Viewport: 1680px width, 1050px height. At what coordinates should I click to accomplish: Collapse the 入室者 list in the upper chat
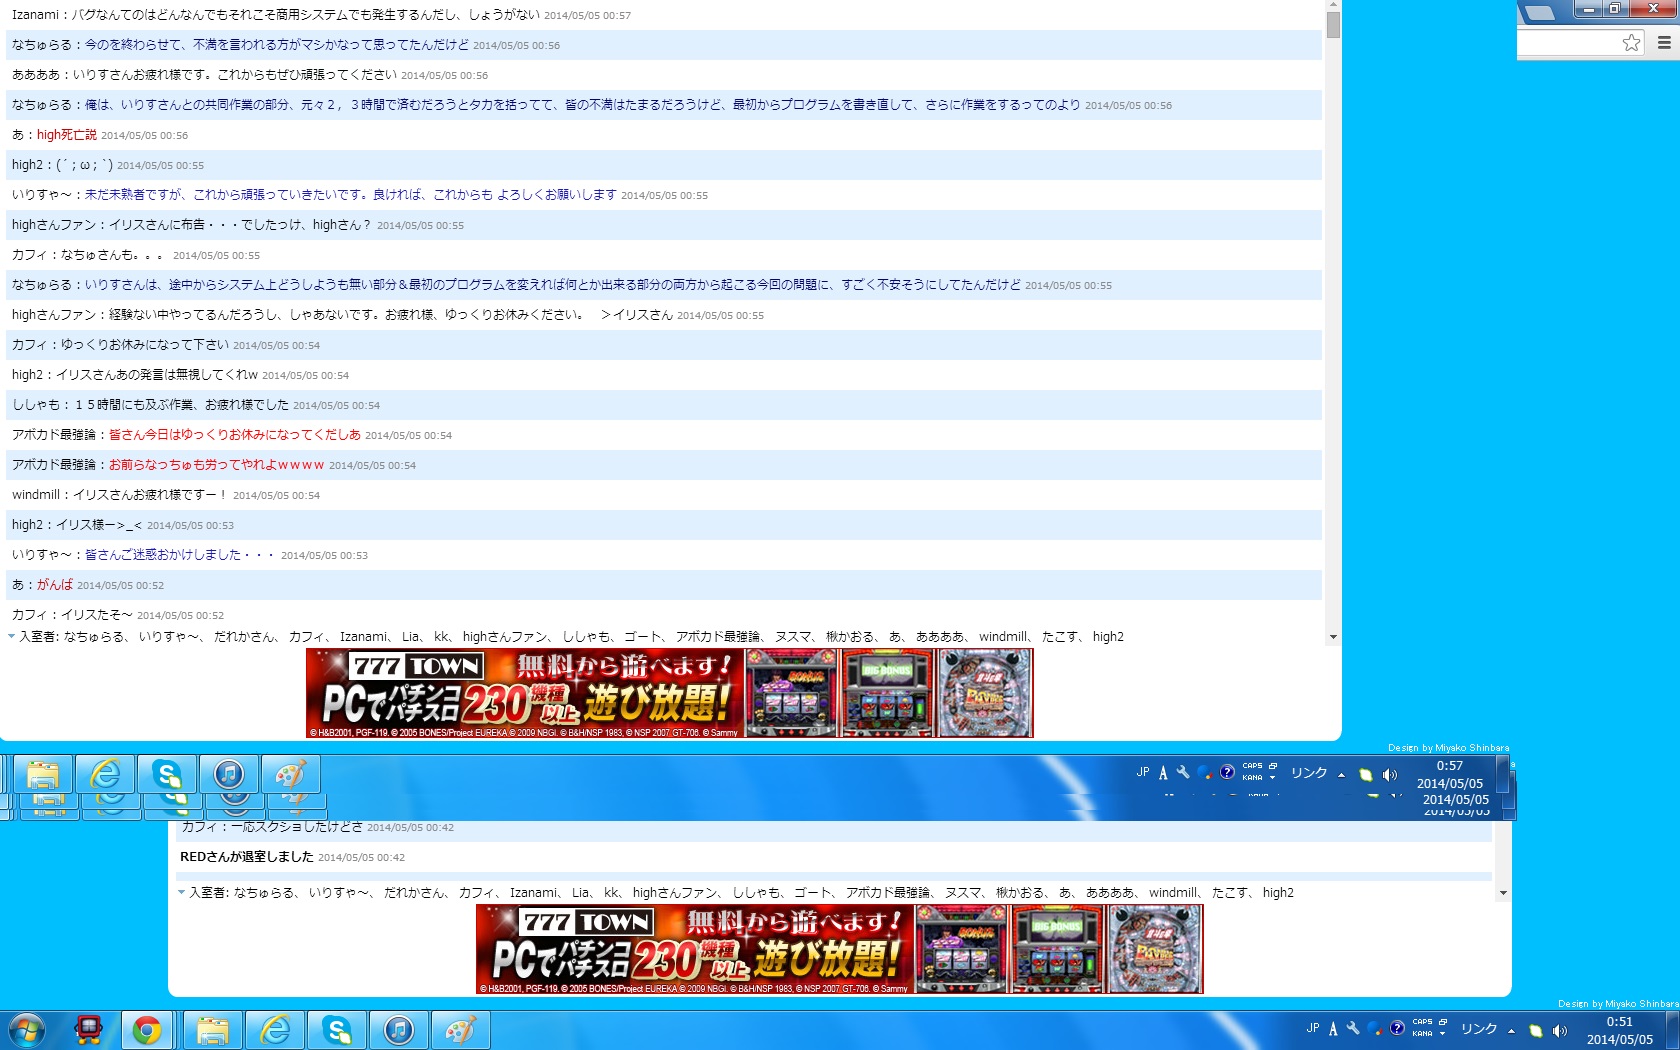12,636
